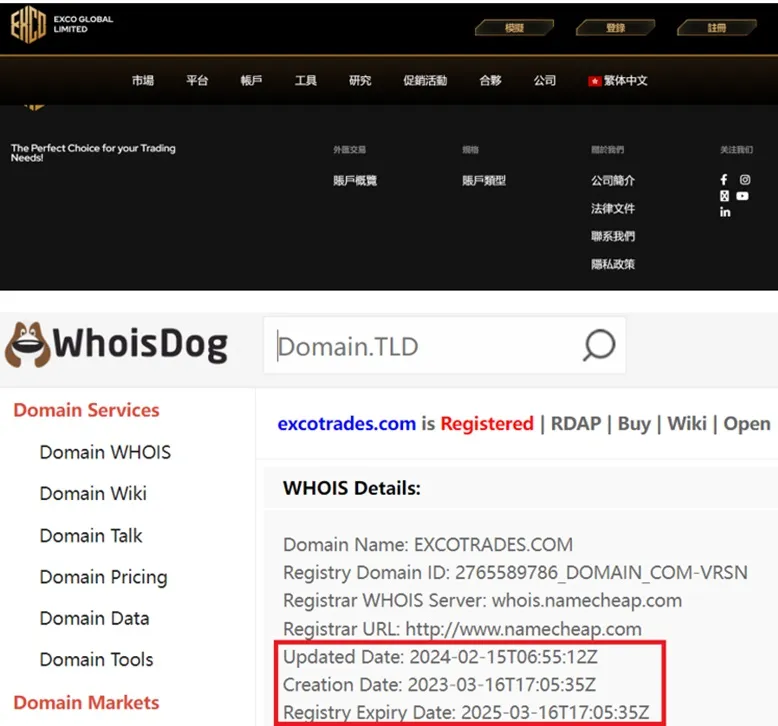Click the 關於我們 footer column heading
This screenshot has width=778, height=726.
(x=607, y=149)
